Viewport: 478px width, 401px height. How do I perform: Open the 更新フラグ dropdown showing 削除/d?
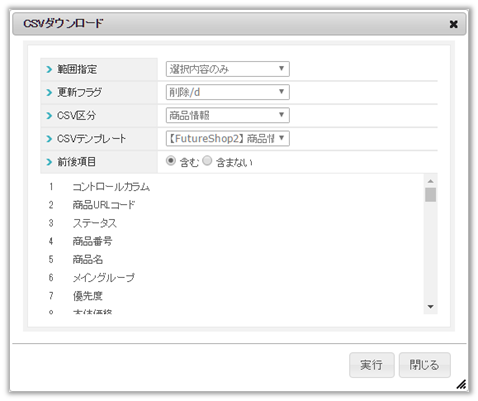pyautogui.click(x=228, y=92)
